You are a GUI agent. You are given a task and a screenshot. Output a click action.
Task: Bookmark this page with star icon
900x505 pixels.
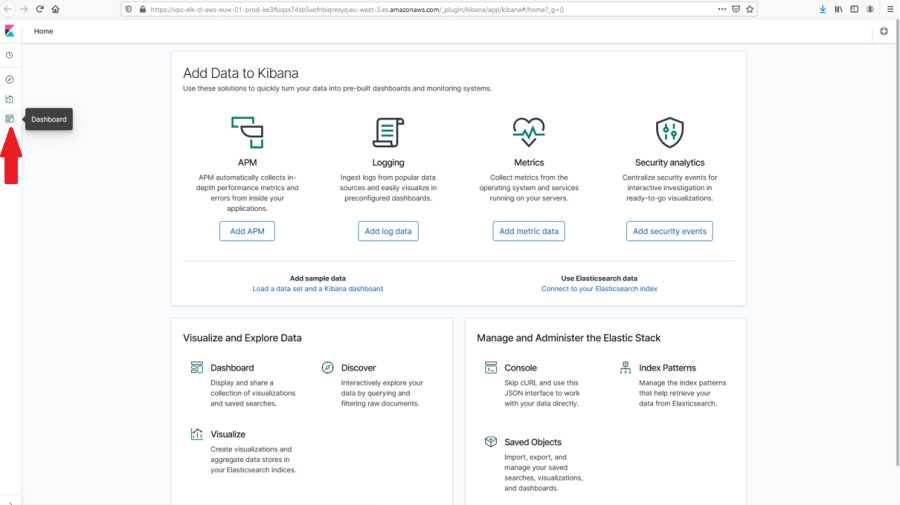750,9
